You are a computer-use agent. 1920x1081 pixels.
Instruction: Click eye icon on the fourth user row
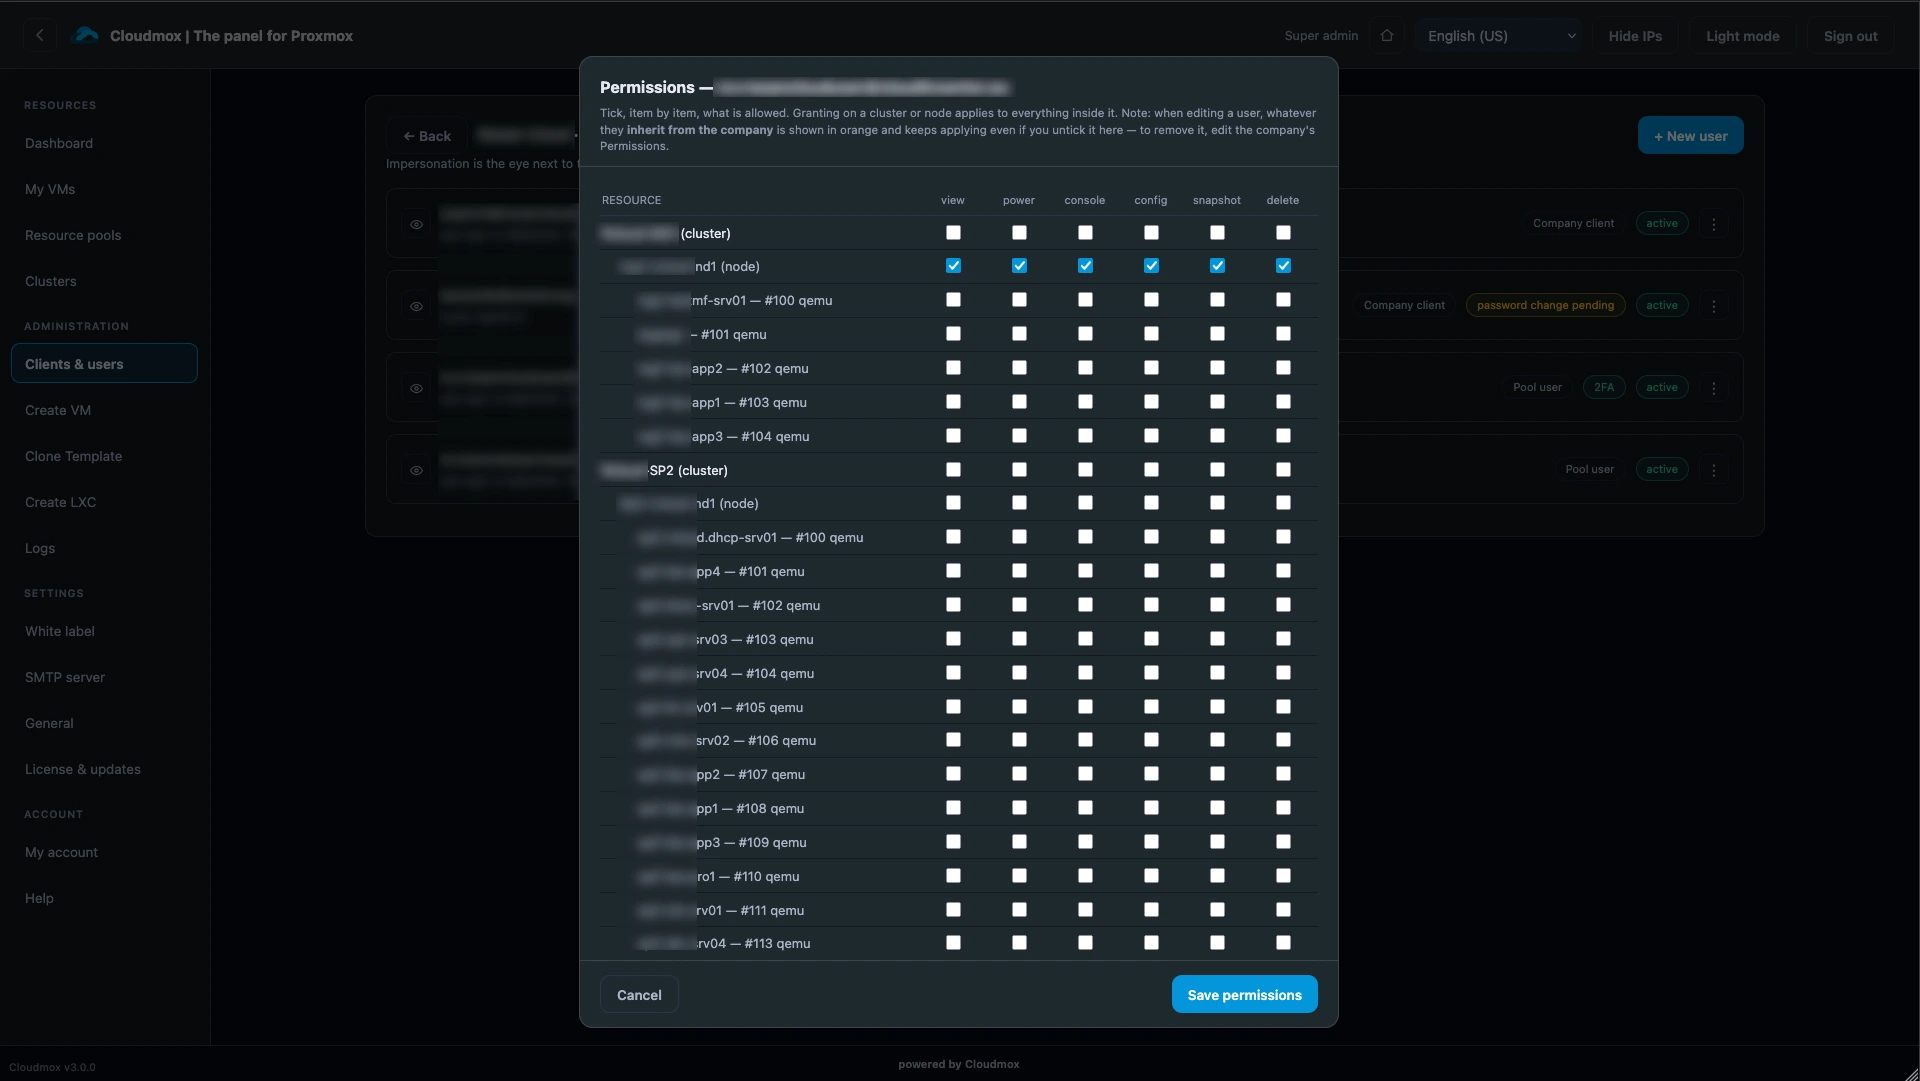(x=417, y=470)
